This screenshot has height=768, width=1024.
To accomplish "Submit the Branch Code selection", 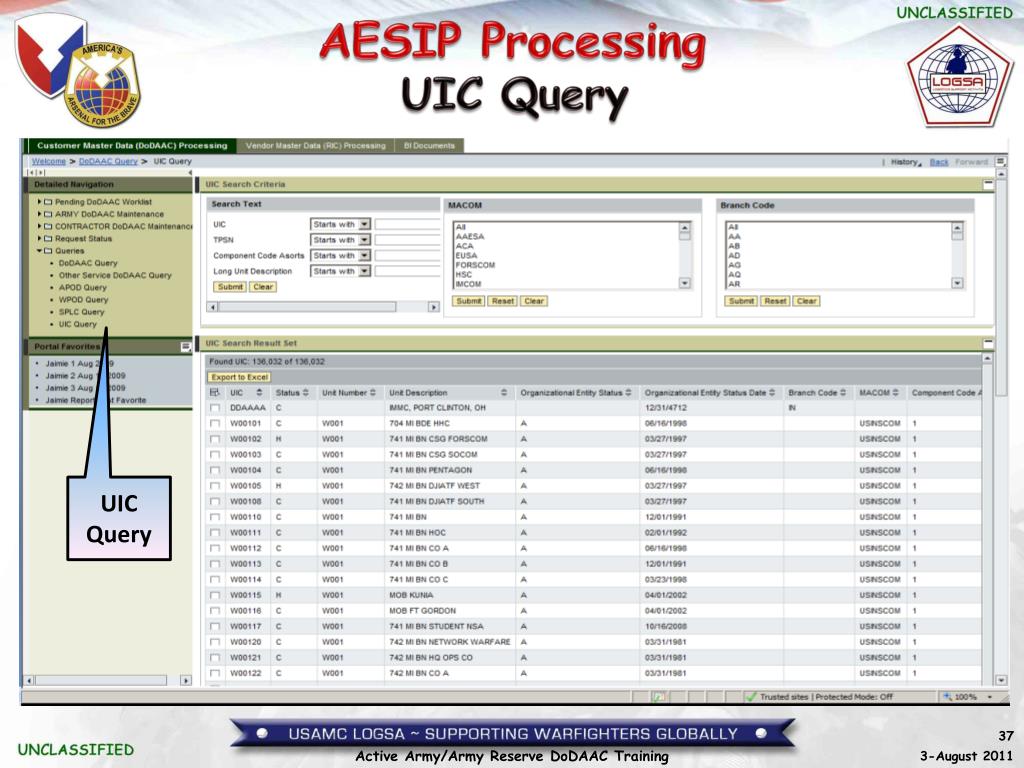I will [741, 301].
